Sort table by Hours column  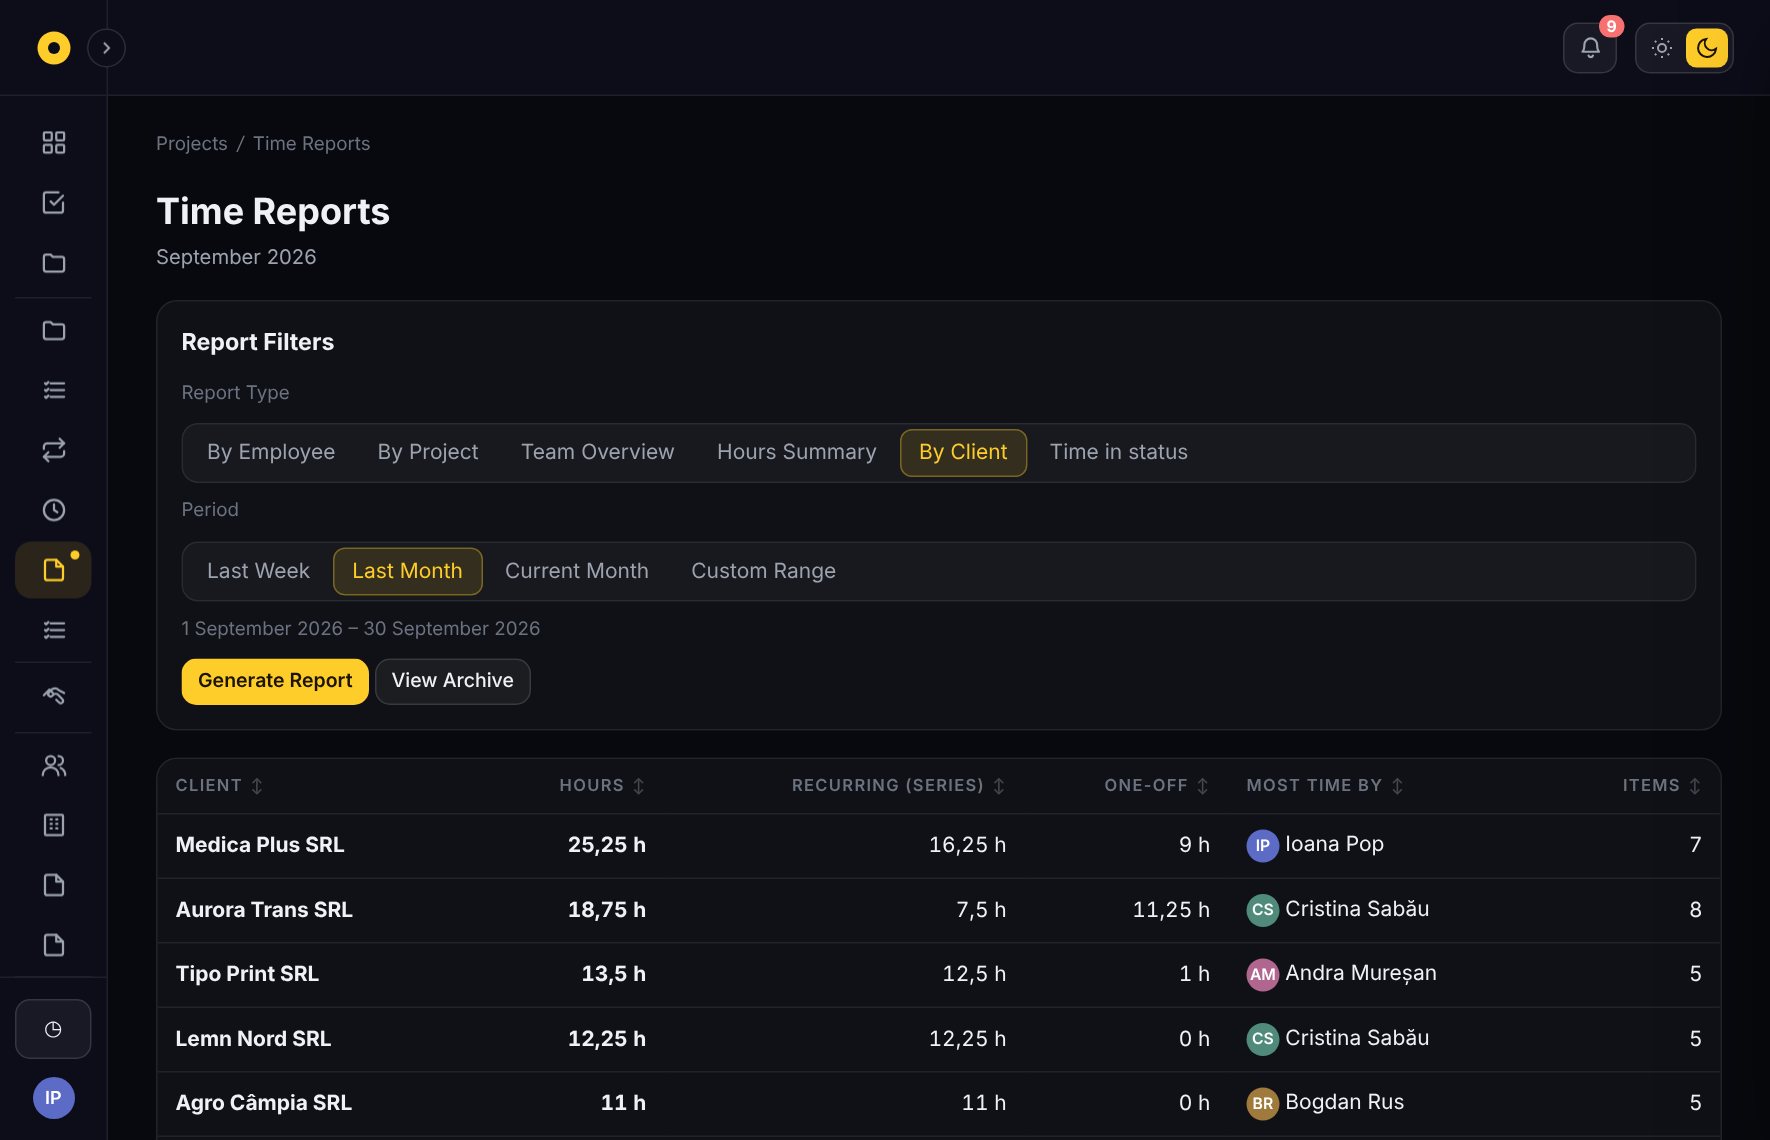(602, 786)
